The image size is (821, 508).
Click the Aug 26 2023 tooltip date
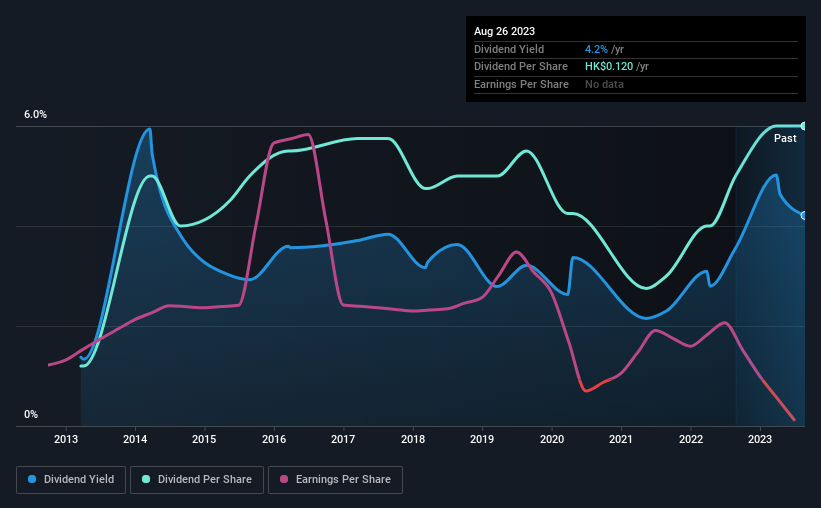coord(502,32)
